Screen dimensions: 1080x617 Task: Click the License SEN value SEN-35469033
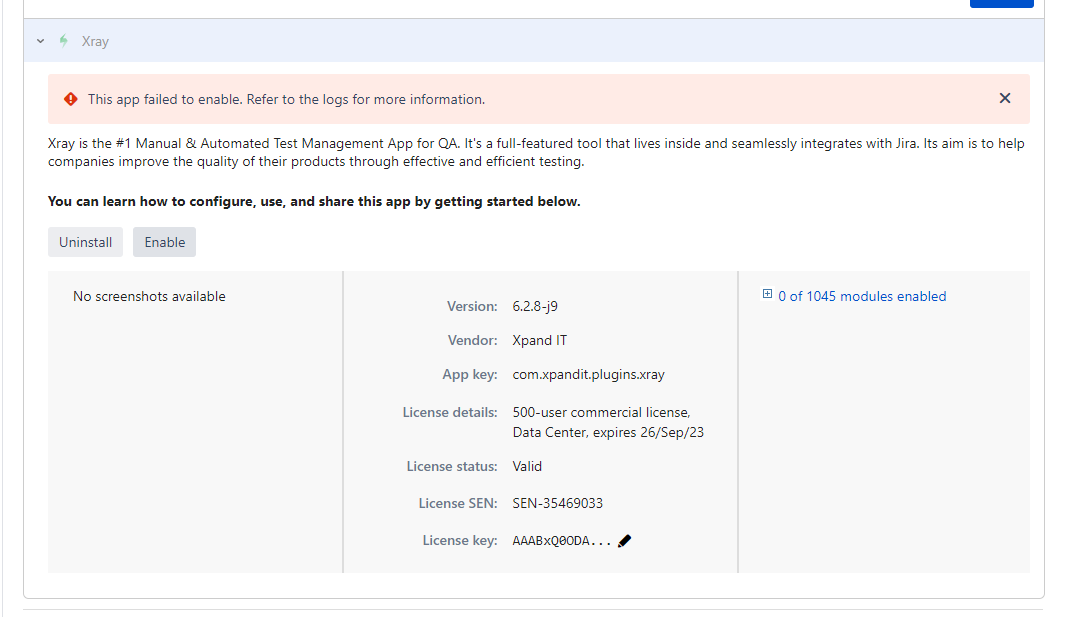click(557, 503)
